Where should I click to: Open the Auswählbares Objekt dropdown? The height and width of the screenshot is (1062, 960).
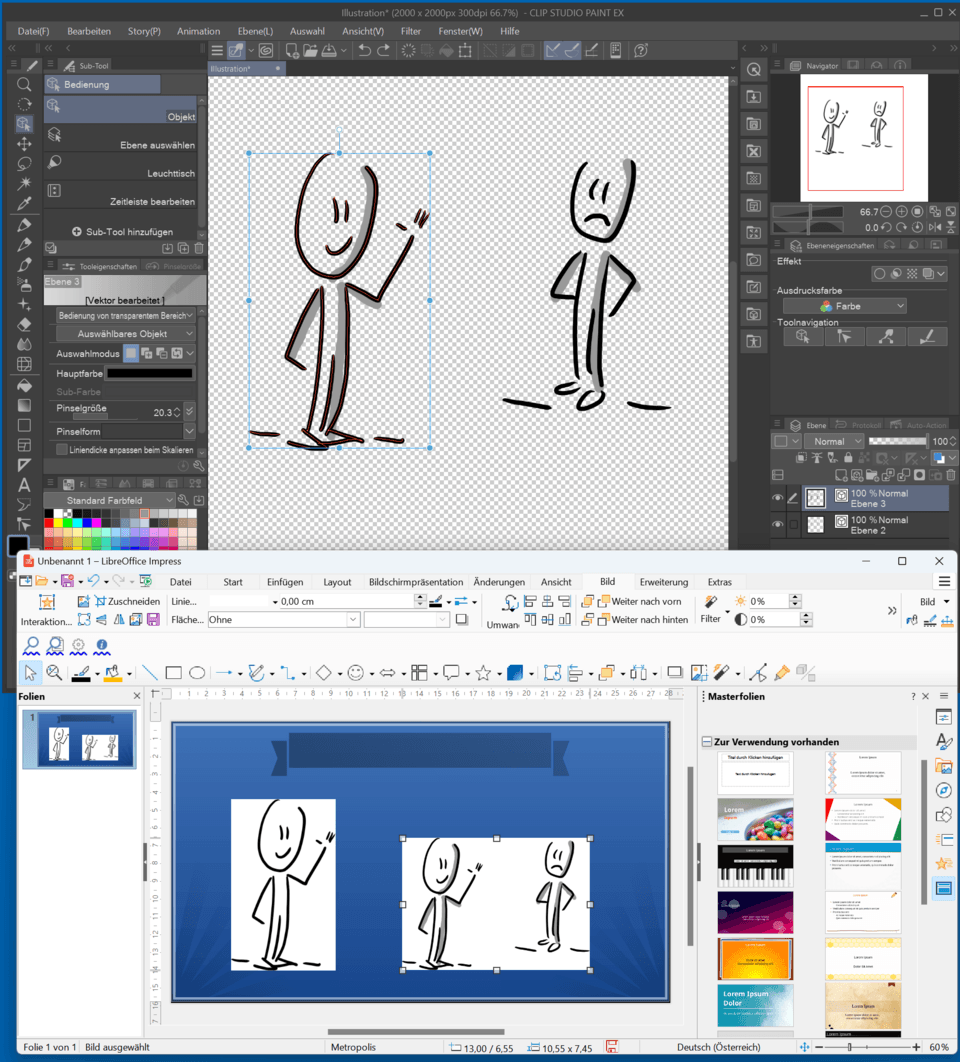[x=125, y=334]
